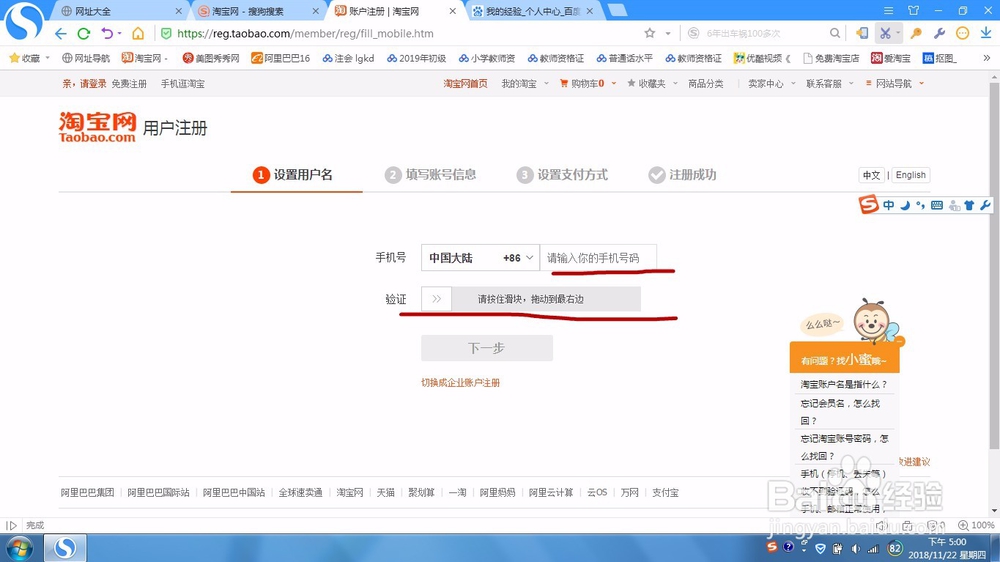Click the 下一步 button
Image resolution: width=1000 pixels, height=562 pixels.
(487, 348)
